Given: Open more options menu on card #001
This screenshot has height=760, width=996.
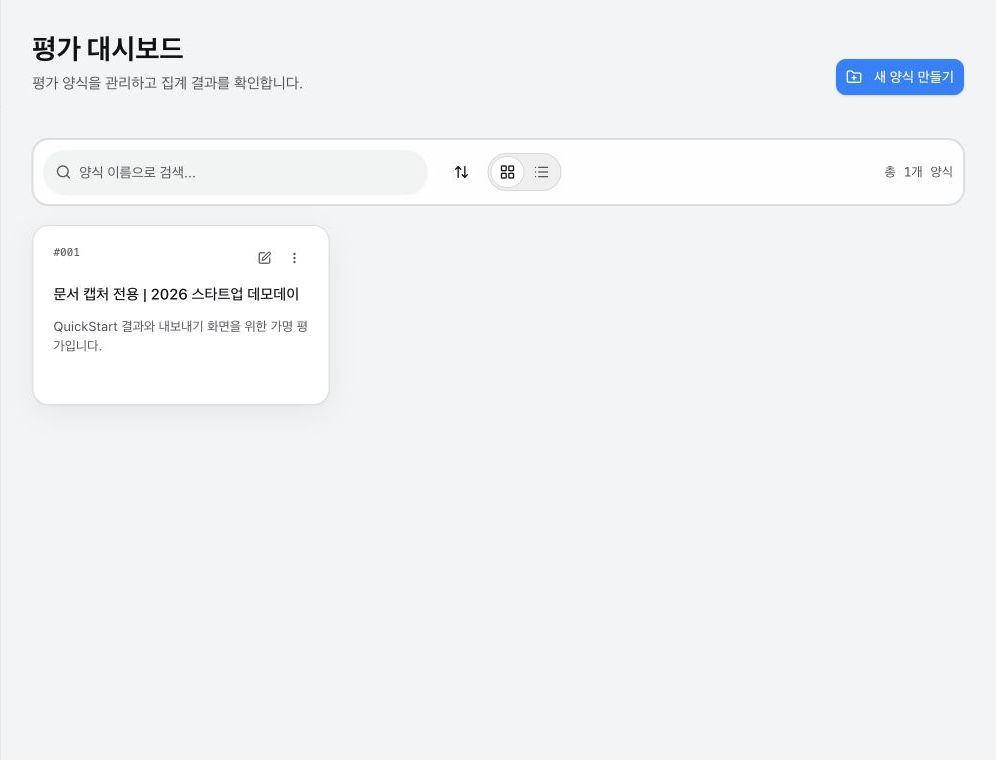Looking at the screenshot, I should coord(294,258).
